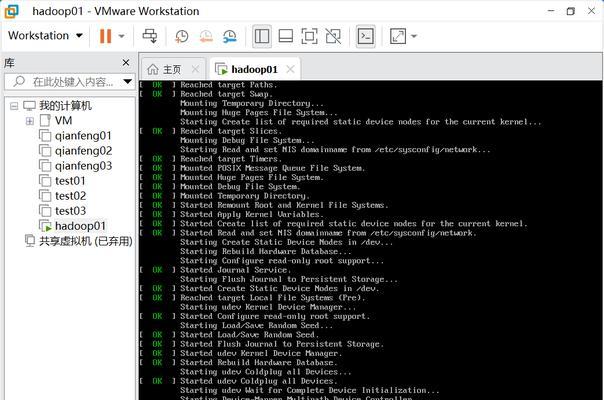The width and height of the screenshot is (604, 400).
Task: Enter full screen mode
Action: point(309,36)
